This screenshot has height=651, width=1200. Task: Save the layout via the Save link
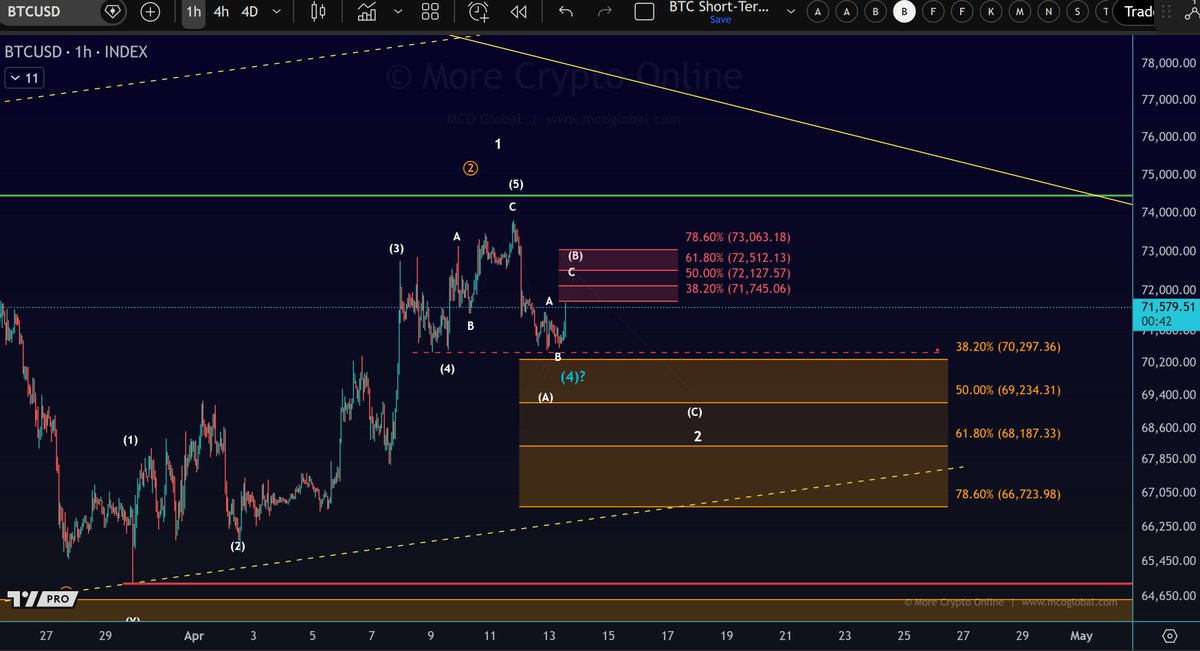[720, 19]
